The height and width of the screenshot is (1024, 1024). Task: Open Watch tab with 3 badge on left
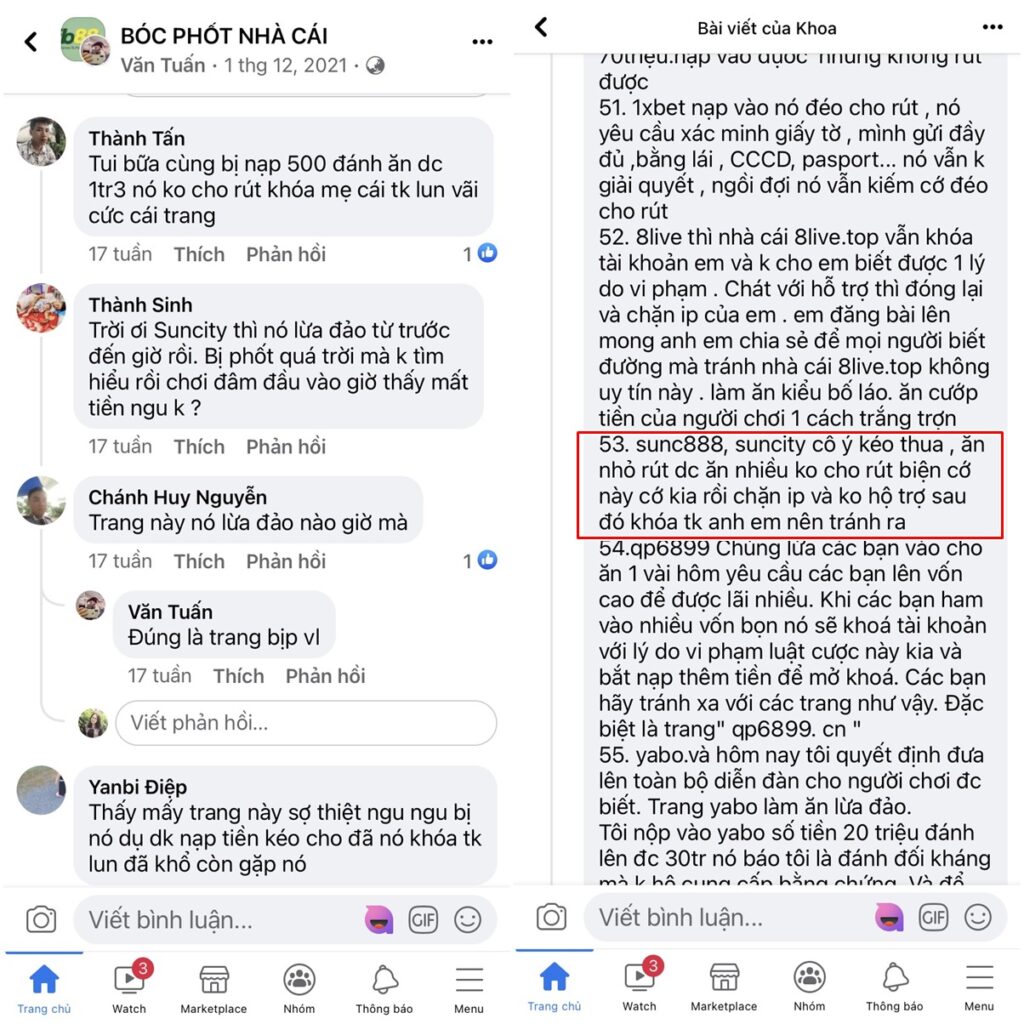pyautogui.click(x=129, y=989)
